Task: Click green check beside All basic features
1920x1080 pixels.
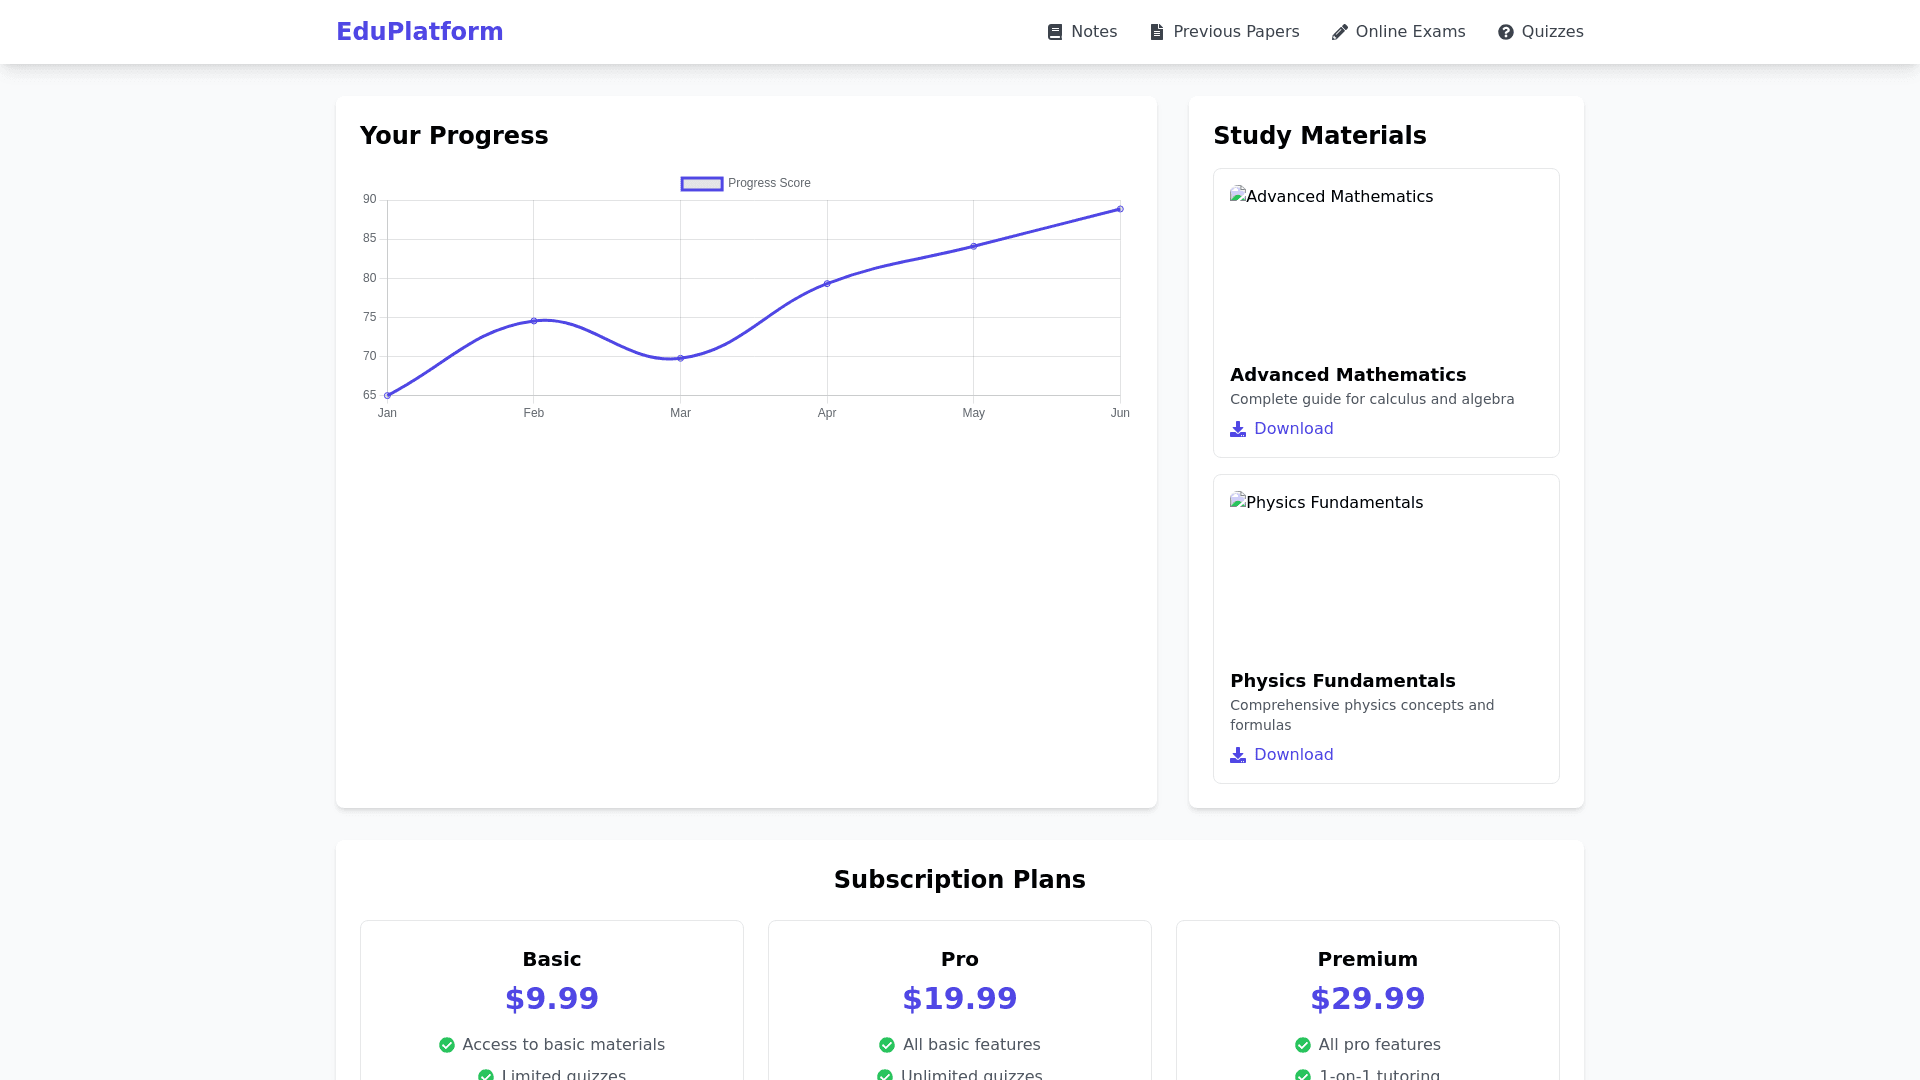Action: (x=887, y=1045)
